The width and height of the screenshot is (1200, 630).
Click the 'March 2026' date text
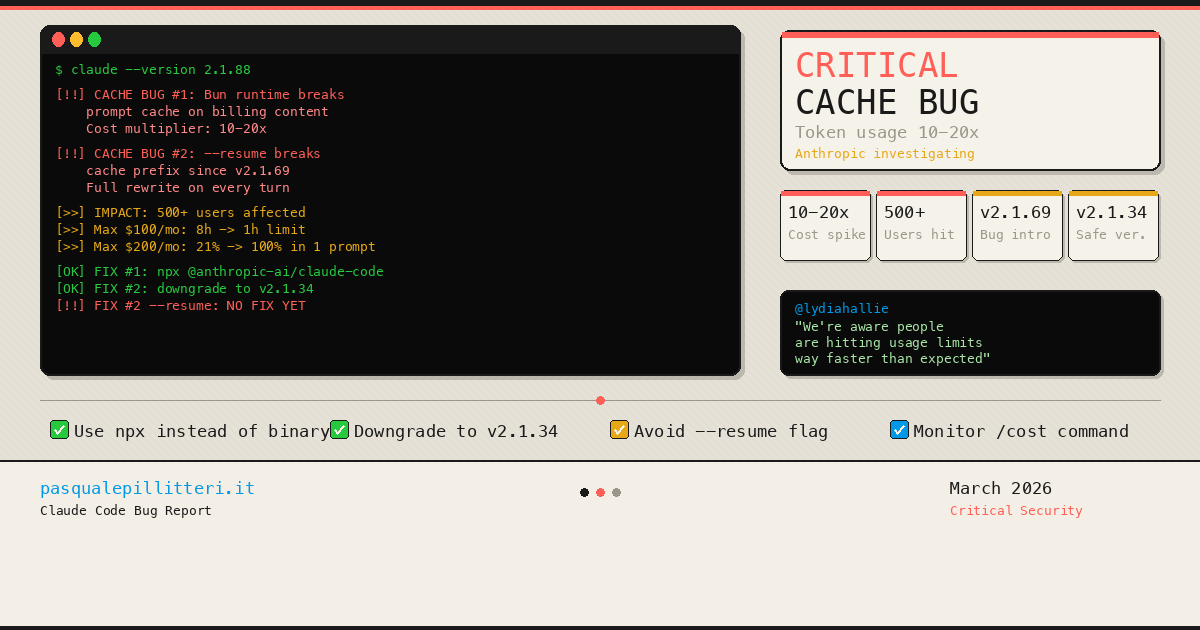pos(1000,488)
